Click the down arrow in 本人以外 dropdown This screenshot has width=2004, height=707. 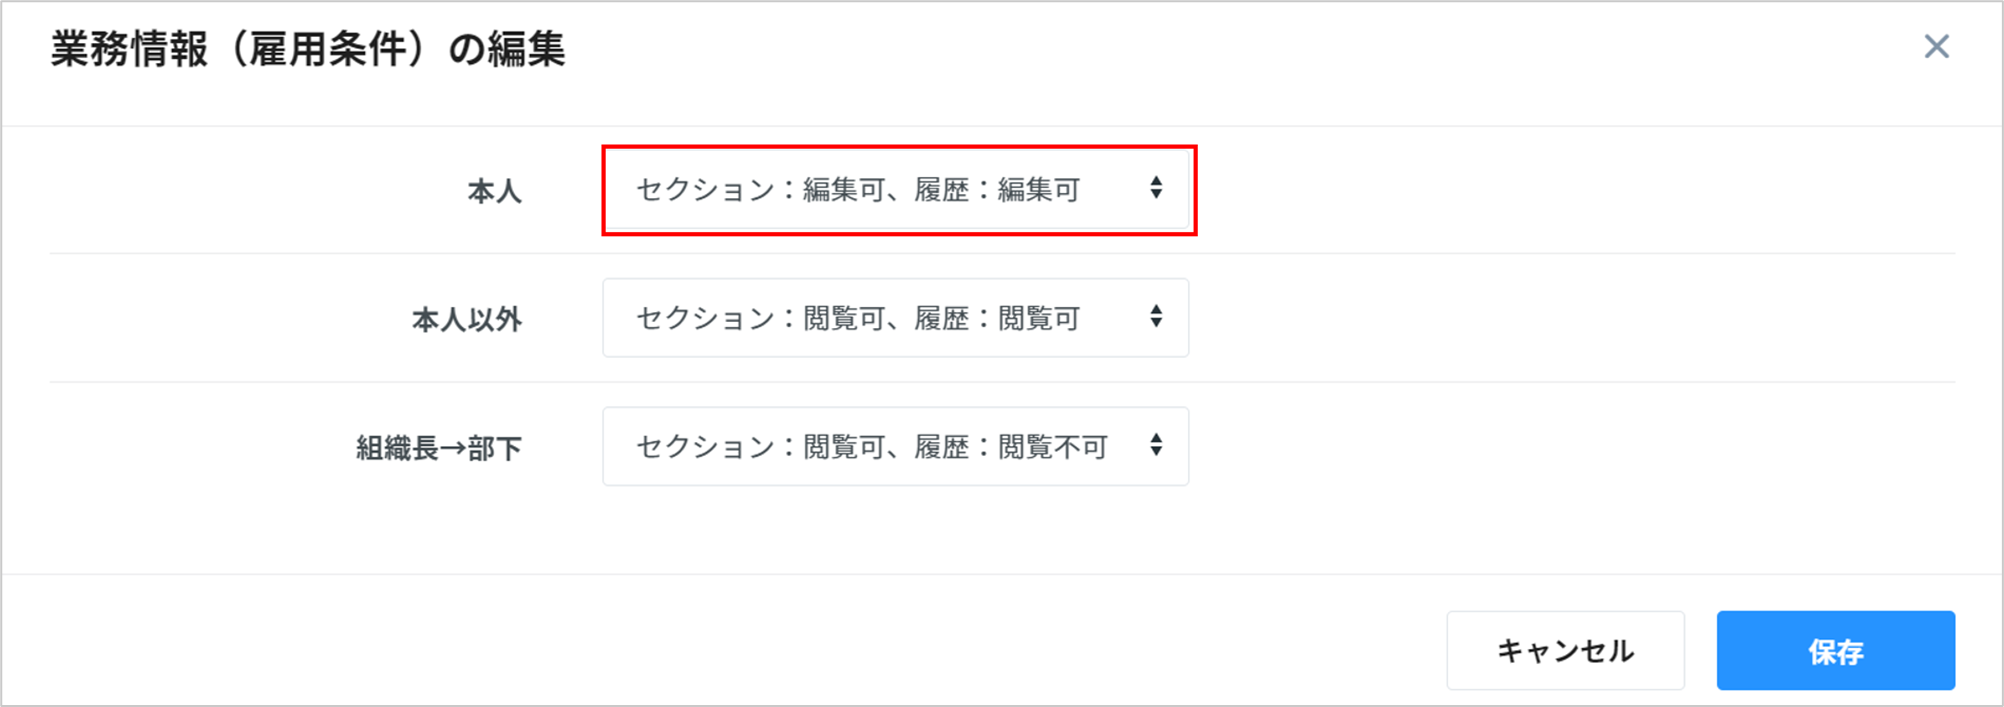1156,323
